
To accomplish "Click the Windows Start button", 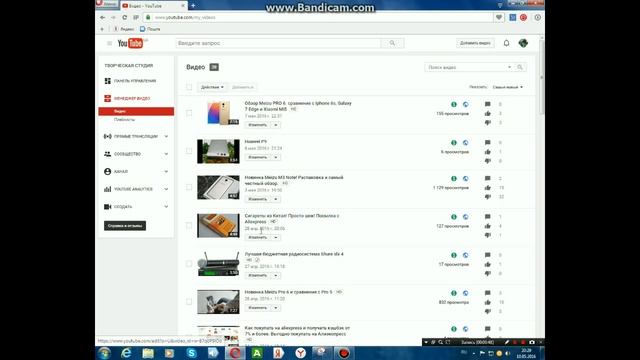I will pyautogui.click(x=104, y=353).
